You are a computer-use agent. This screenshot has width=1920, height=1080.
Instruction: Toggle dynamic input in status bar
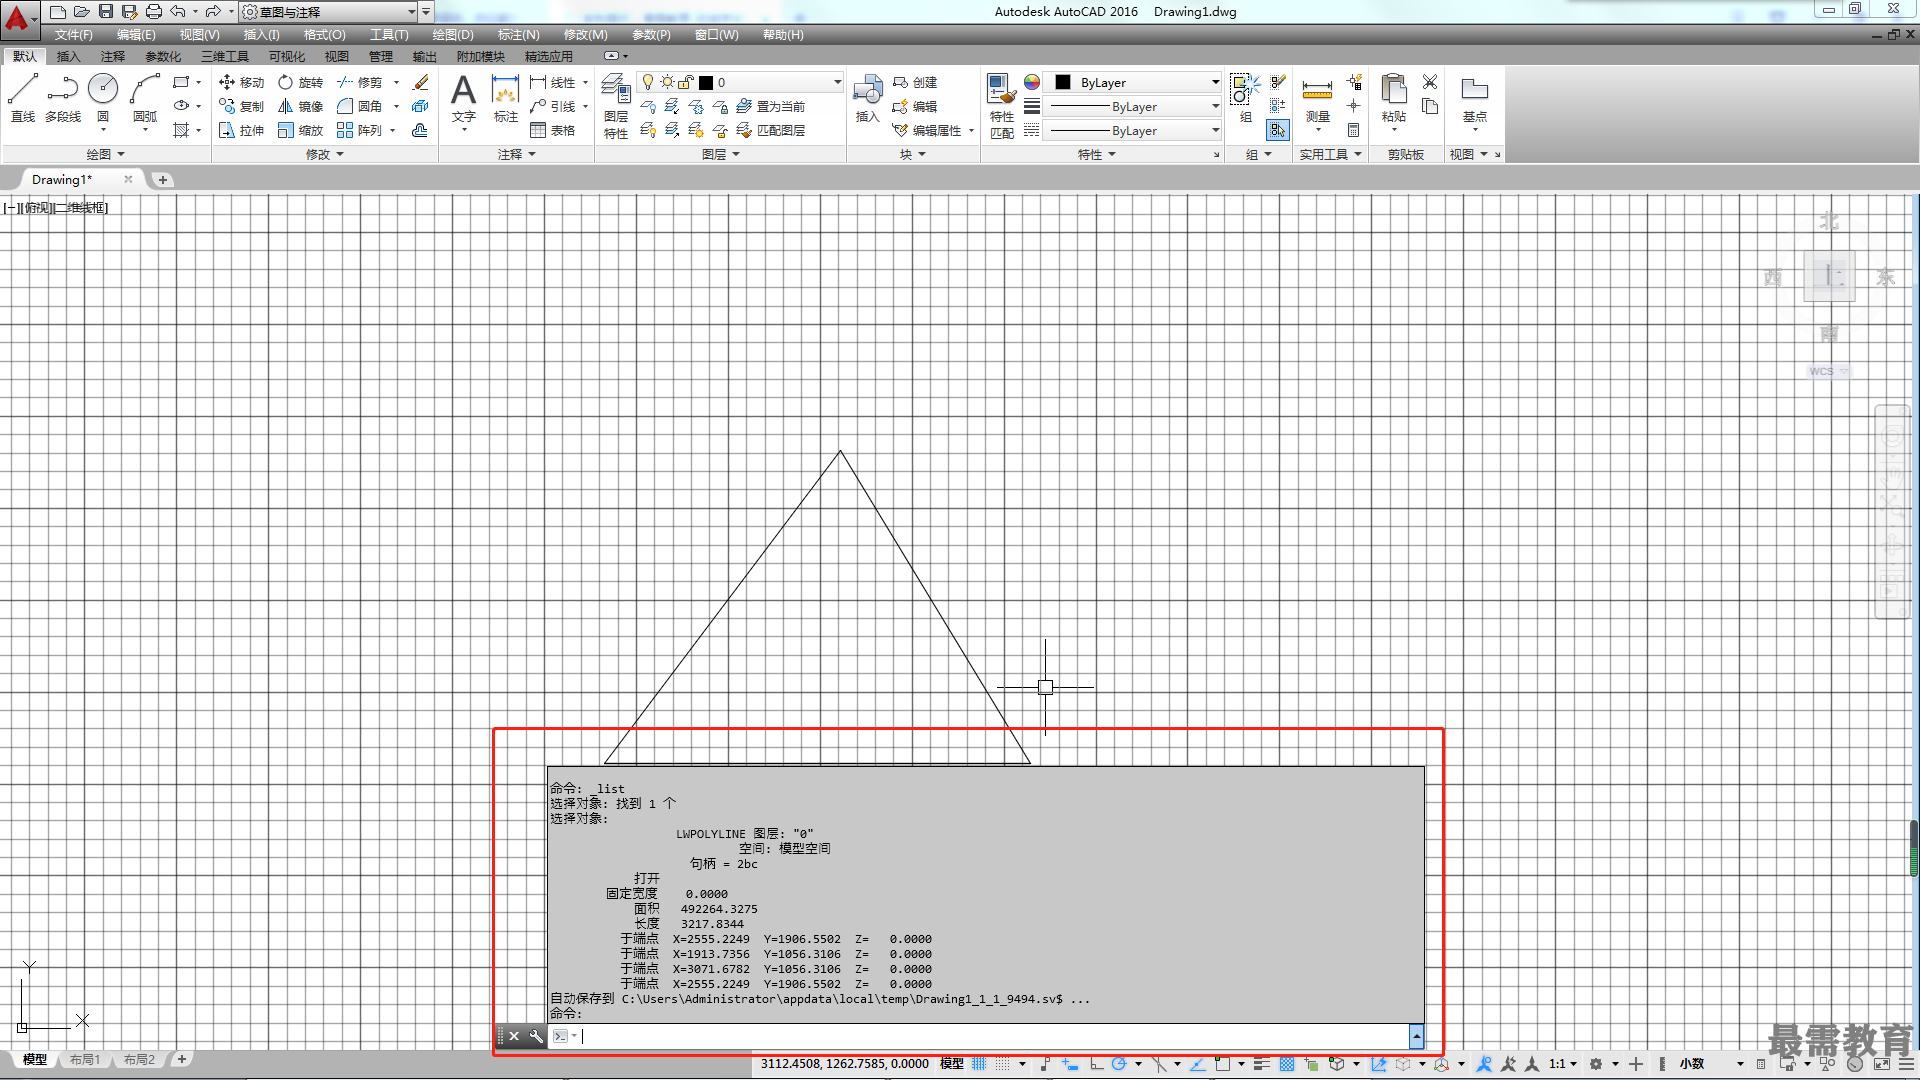coord(1070,1064)
